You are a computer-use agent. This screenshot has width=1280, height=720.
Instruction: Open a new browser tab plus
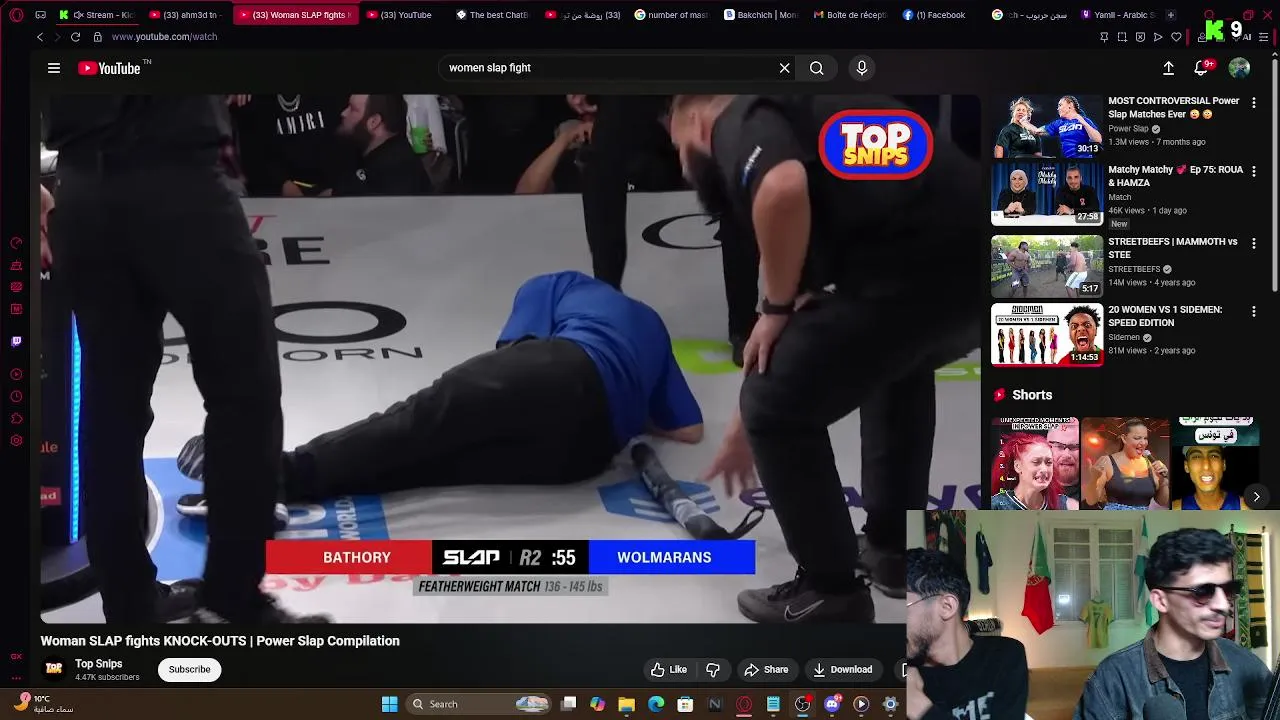[x=1171, y=15]
